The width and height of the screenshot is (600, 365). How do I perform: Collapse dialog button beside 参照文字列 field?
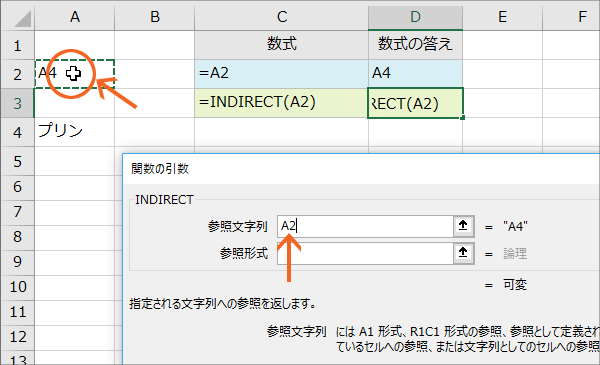[463, 226]
